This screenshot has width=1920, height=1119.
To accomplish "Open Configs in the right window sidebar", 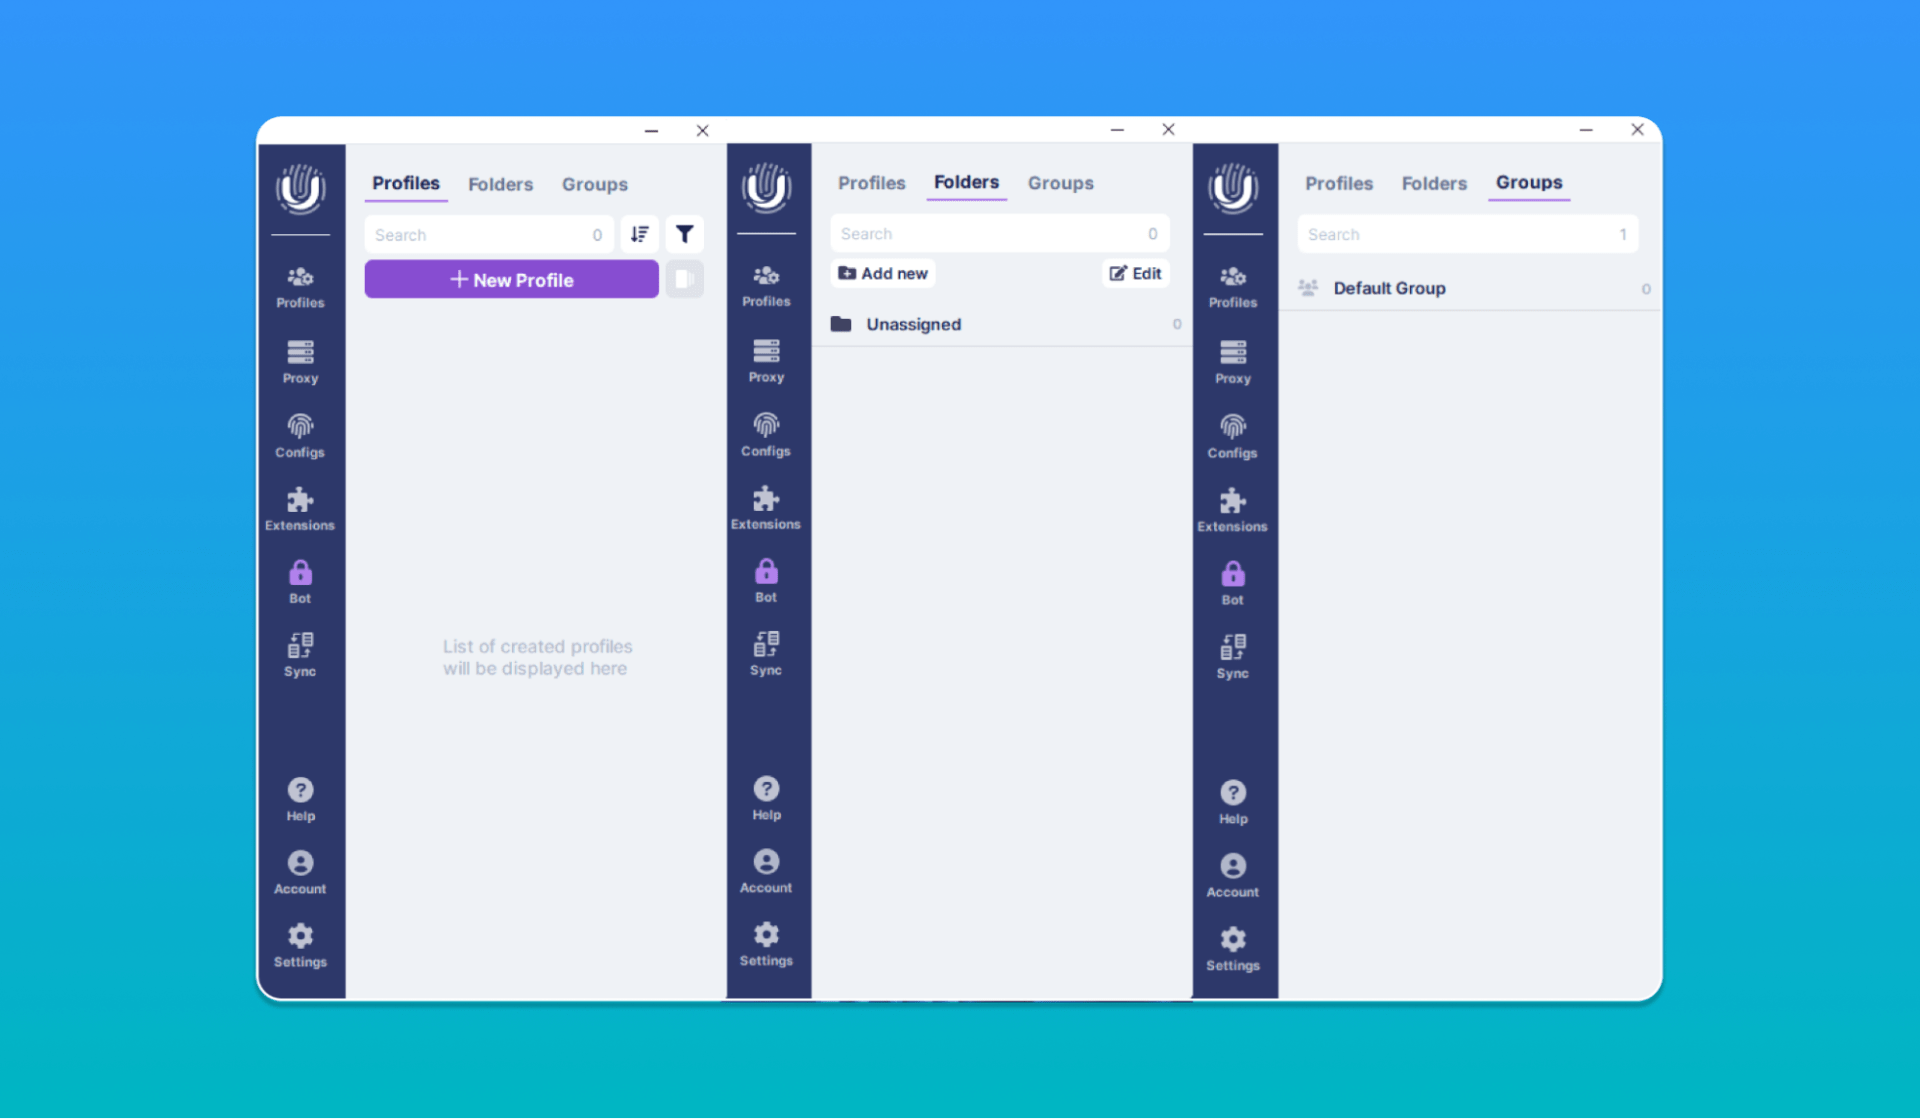I will point(1232,437).
